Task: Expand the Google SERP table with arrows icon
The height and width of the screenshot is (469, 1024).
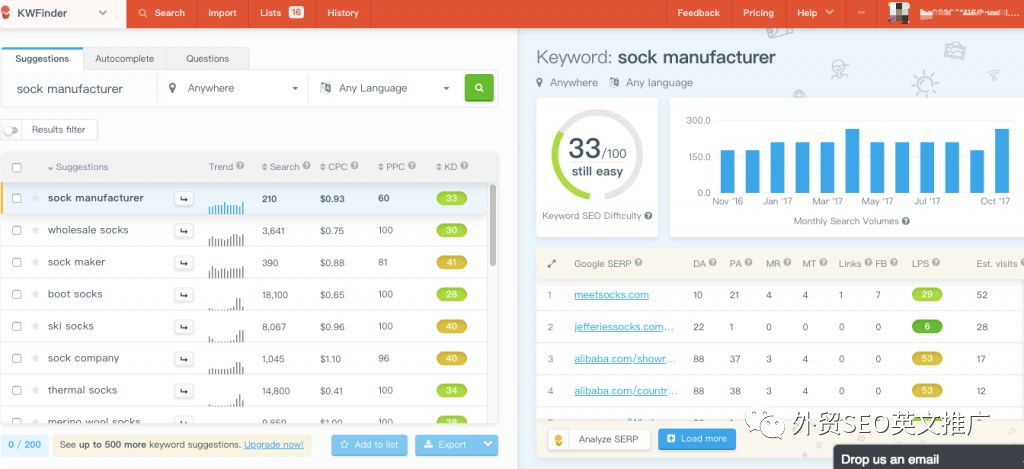Action: coord(551,264)
